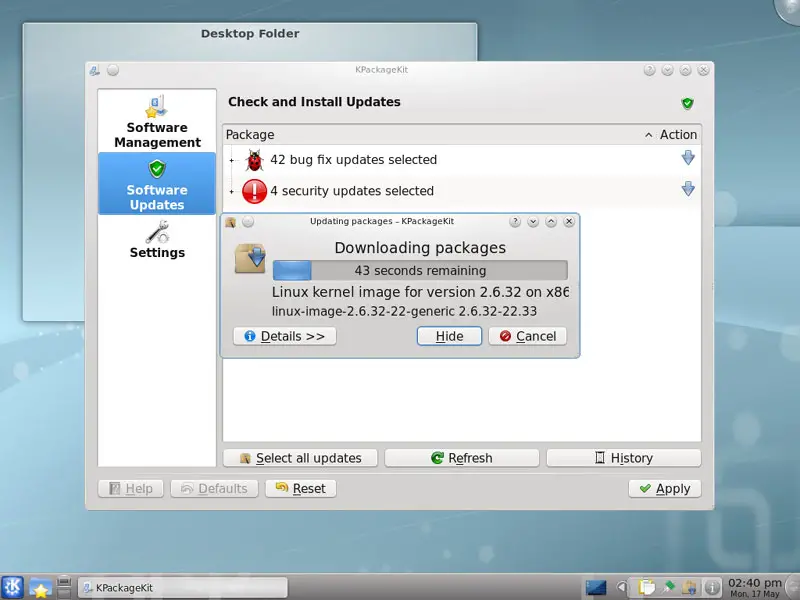Viewport: 800px width, 600px height.
Task: Select the 42 bug fix updates selected row
Action: [462, 160]
